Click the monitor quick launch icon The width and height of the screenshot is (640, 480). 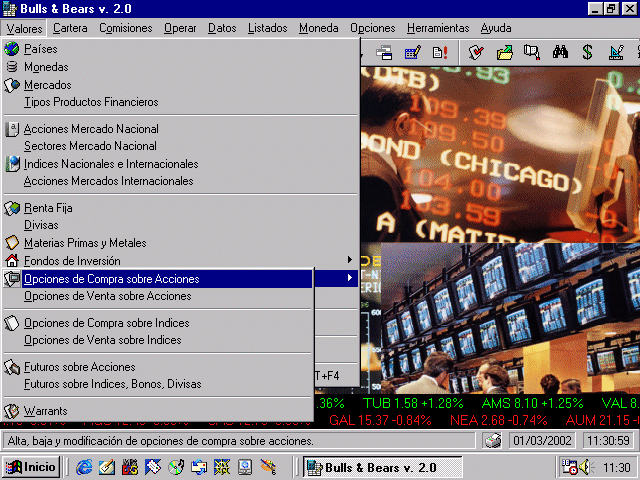(245, 467)
